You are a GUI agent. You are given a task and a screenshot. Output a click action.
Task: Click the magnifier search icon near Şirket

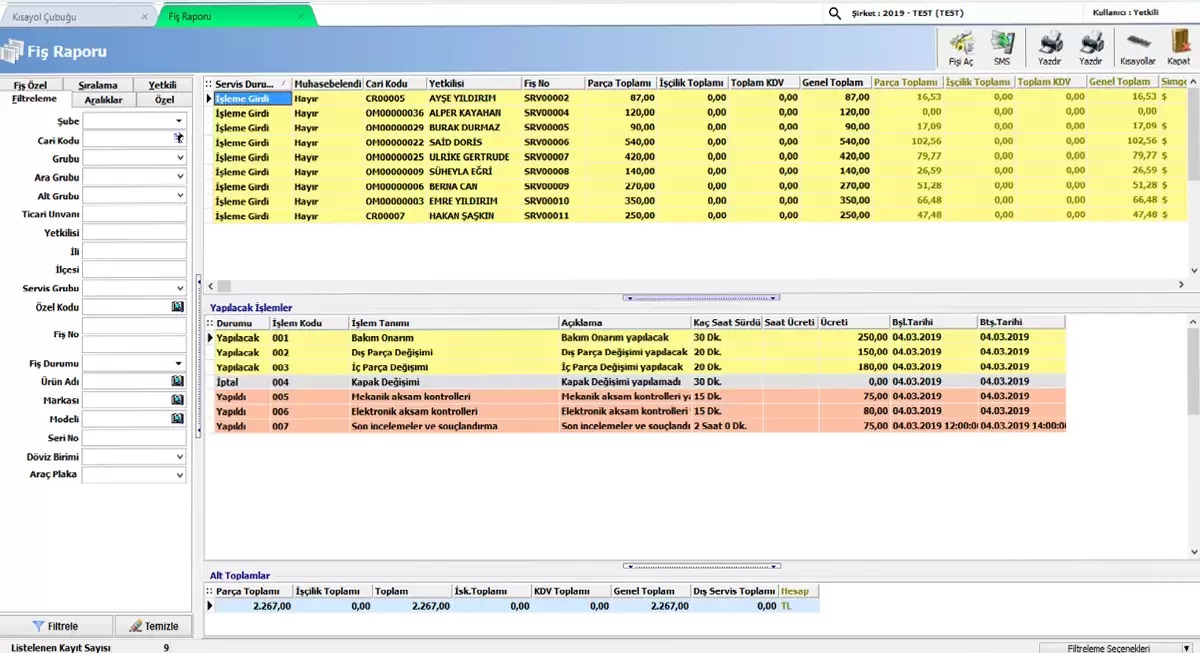pos(835,14)
